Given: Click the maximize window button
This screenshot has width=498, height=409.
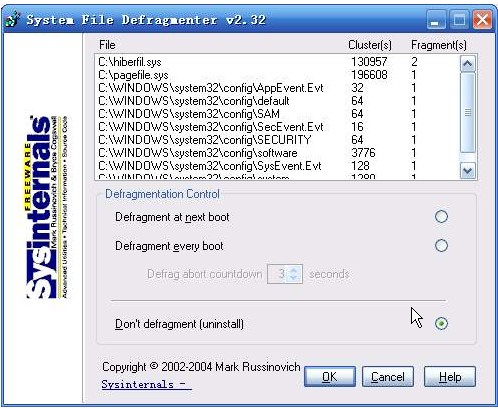Looking at the screenshot, I should click(459, 20).
